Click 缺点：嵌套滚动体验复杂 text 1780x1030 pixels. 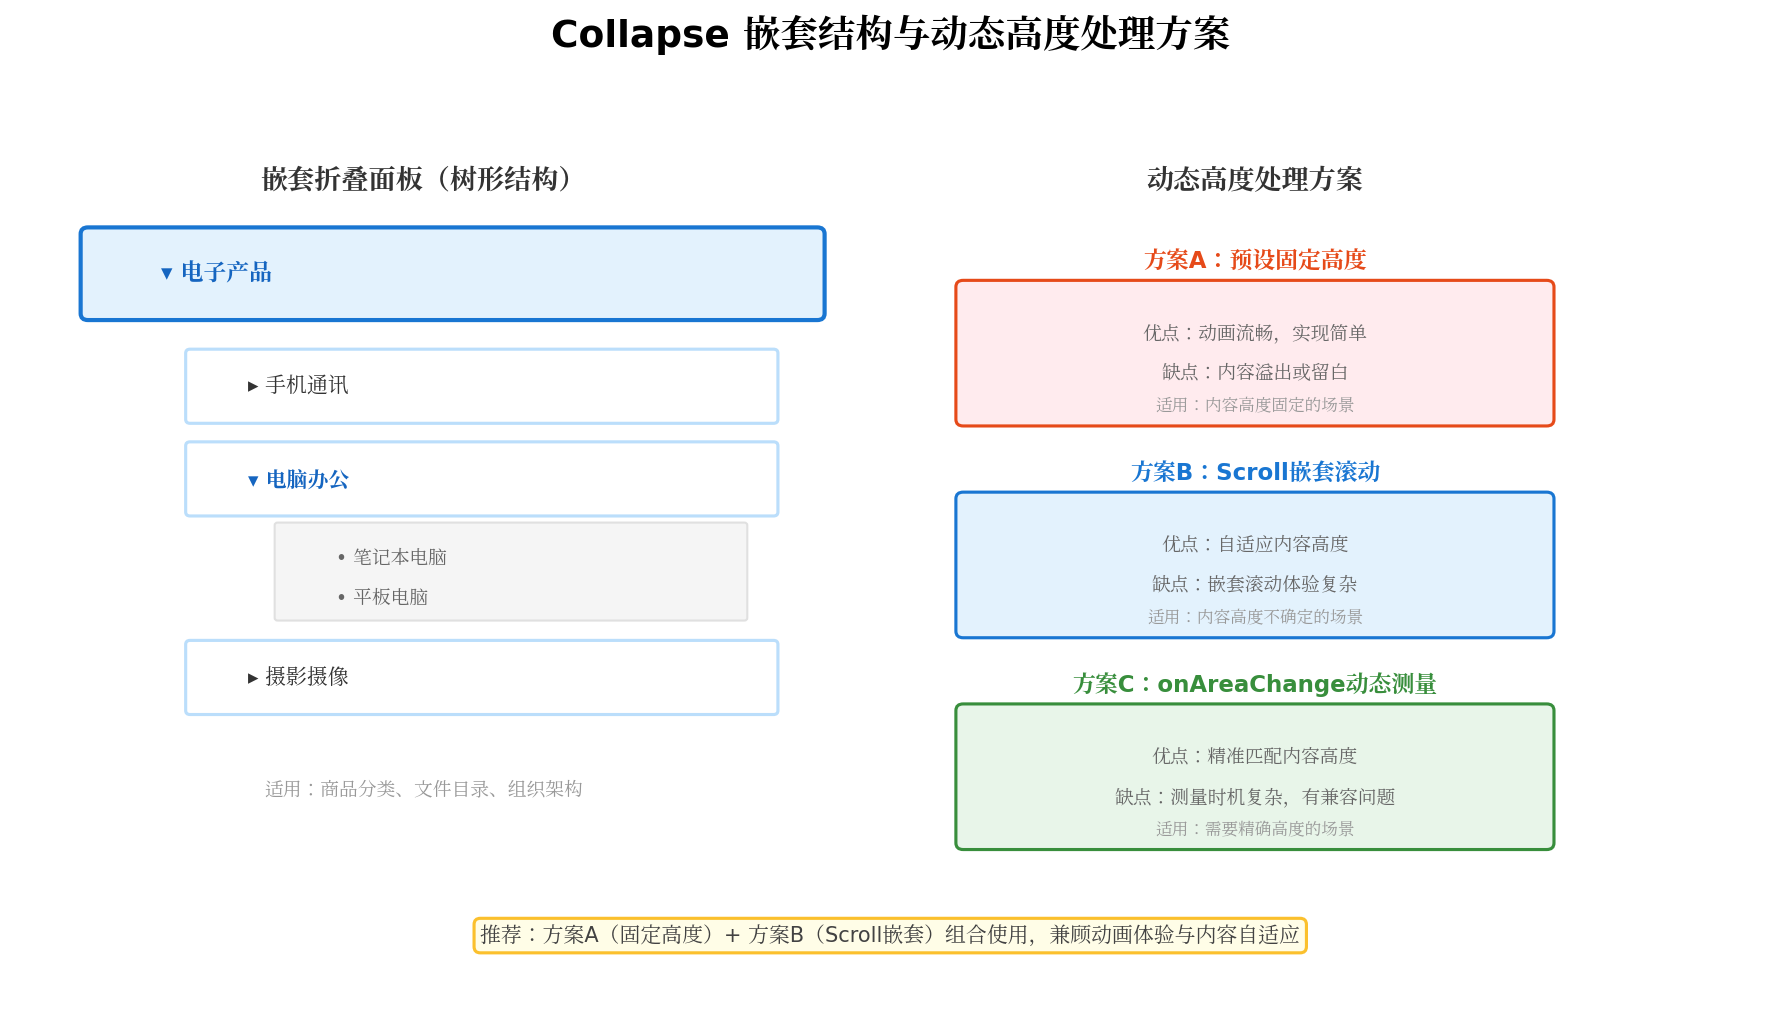(1255, 584)
